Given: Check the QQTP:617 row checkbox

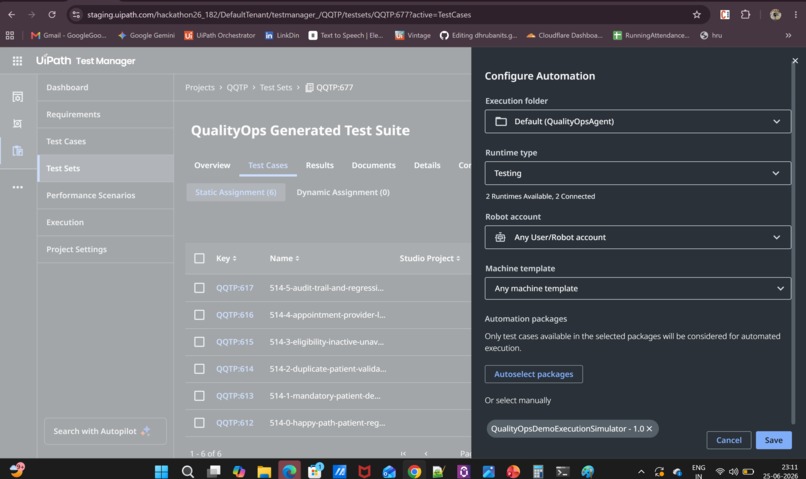Looking at the screenshot, I should tap(199, 288).
